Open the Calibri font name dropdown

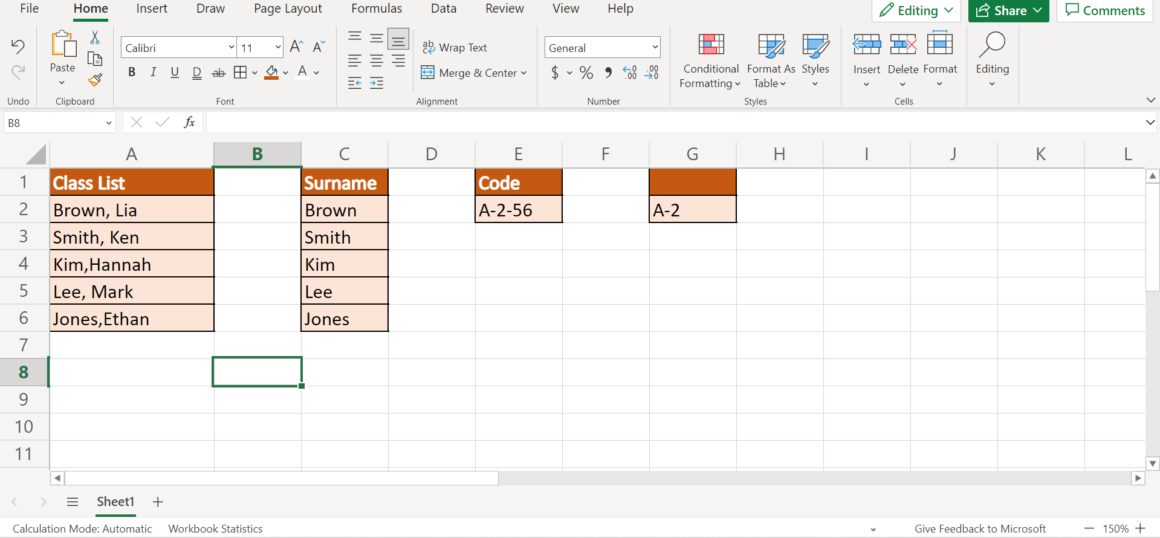pyautogui.click(x=230, y=47)
